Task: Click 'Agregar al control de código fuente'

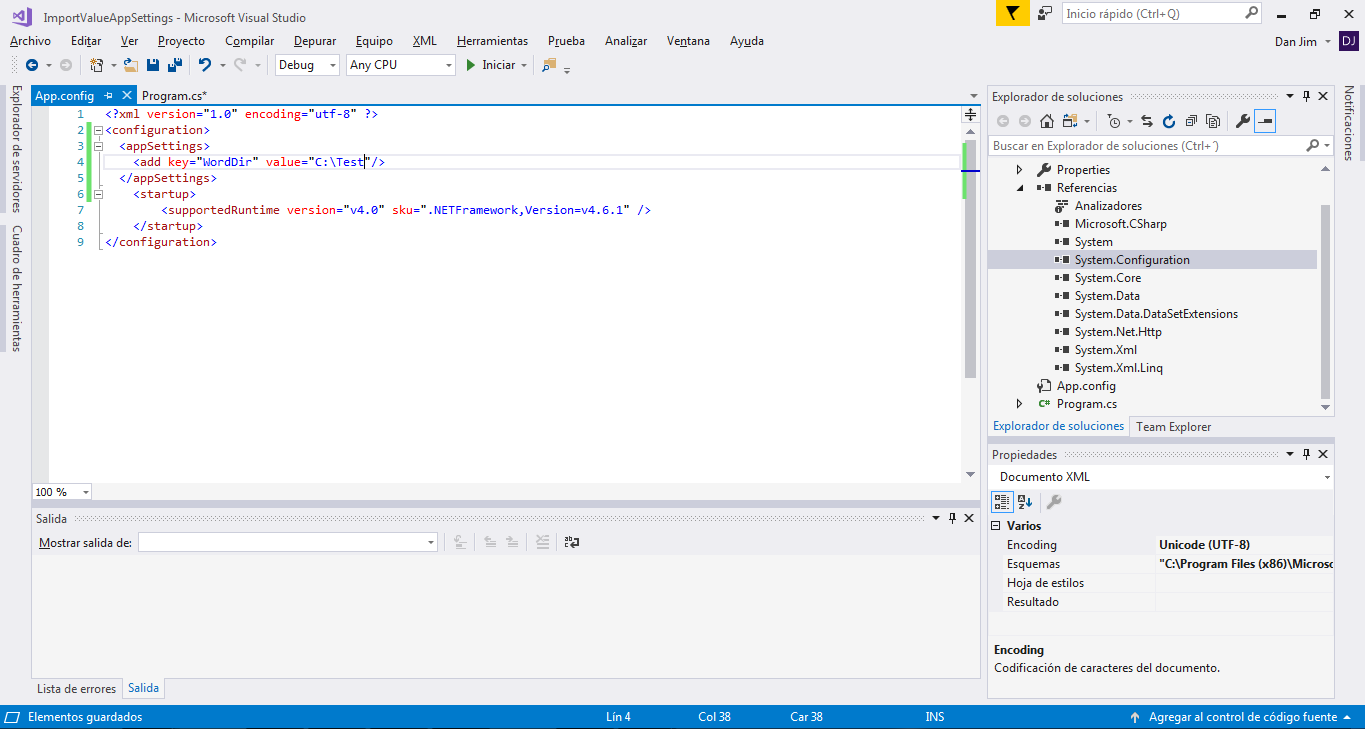Action: coord(1242,717)
